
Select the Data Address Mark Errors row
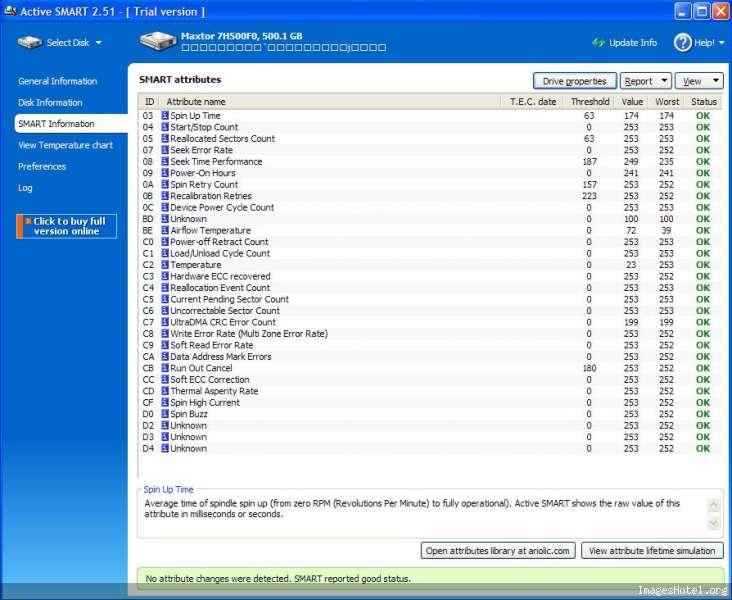click(x=429, y=356)
